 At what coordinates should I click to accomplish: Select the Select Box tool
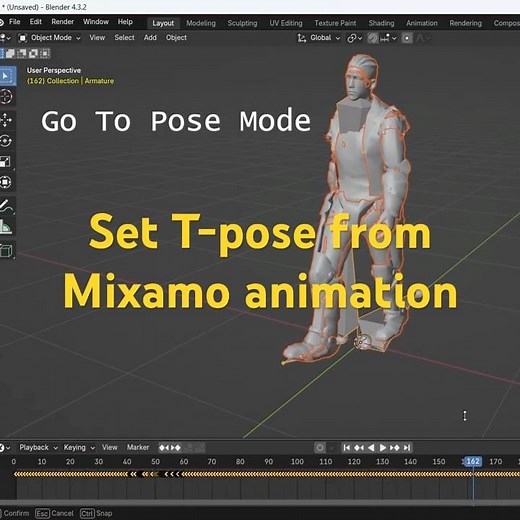pos(6,76)
